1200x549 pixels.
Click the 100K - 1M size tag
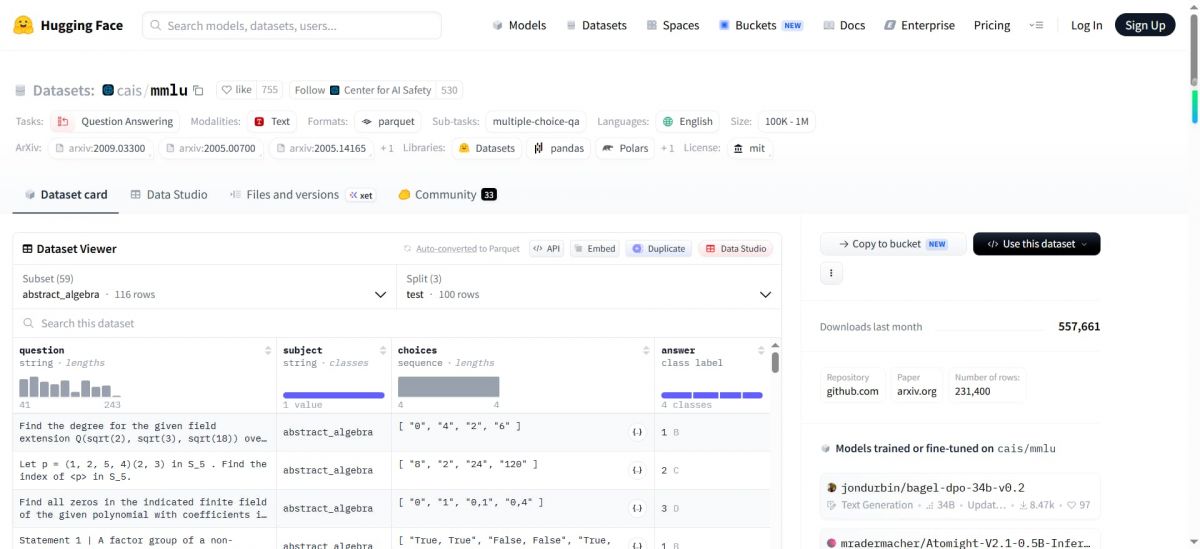[787, 122]
